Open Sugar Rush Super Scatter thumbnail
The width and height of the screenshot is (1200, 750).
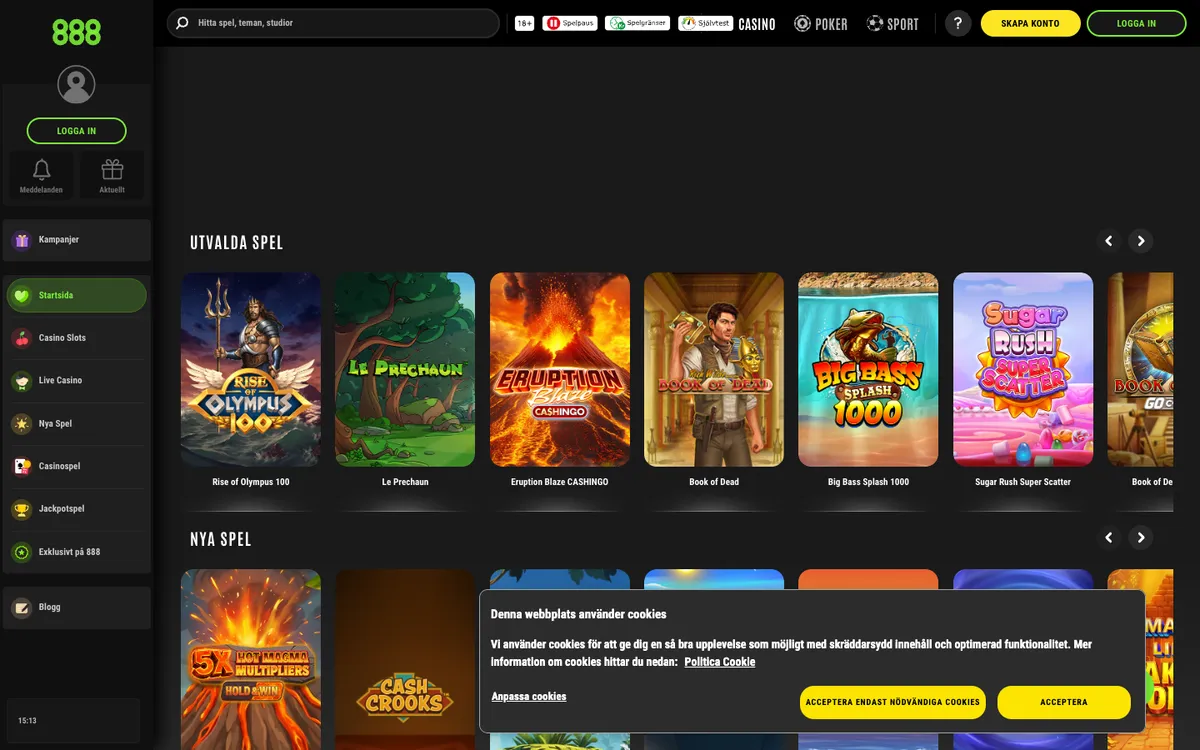[x=1023, y=370]
